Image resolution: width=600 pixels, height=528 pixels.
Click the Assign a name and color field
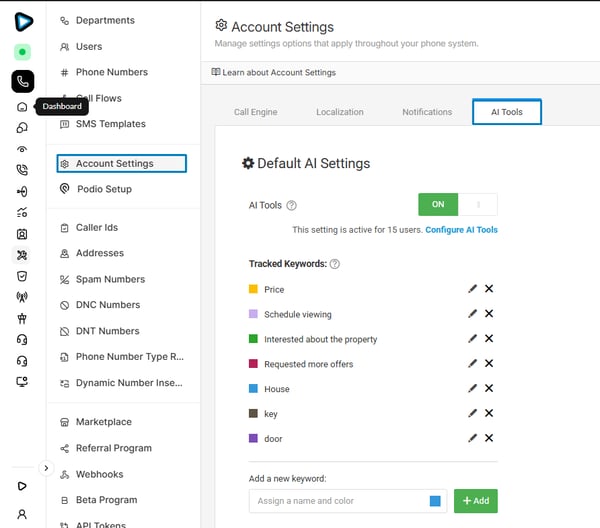click(336, 501)
